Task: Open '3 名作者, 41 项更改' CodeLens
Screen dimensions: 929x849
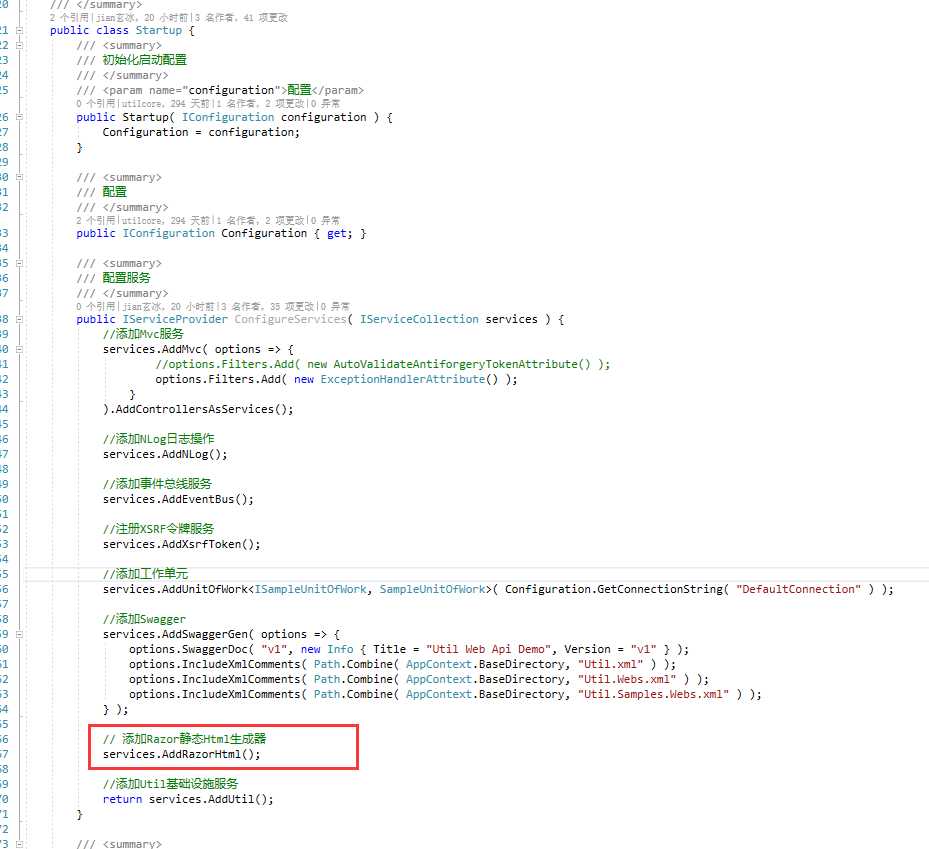Action: 241,18
